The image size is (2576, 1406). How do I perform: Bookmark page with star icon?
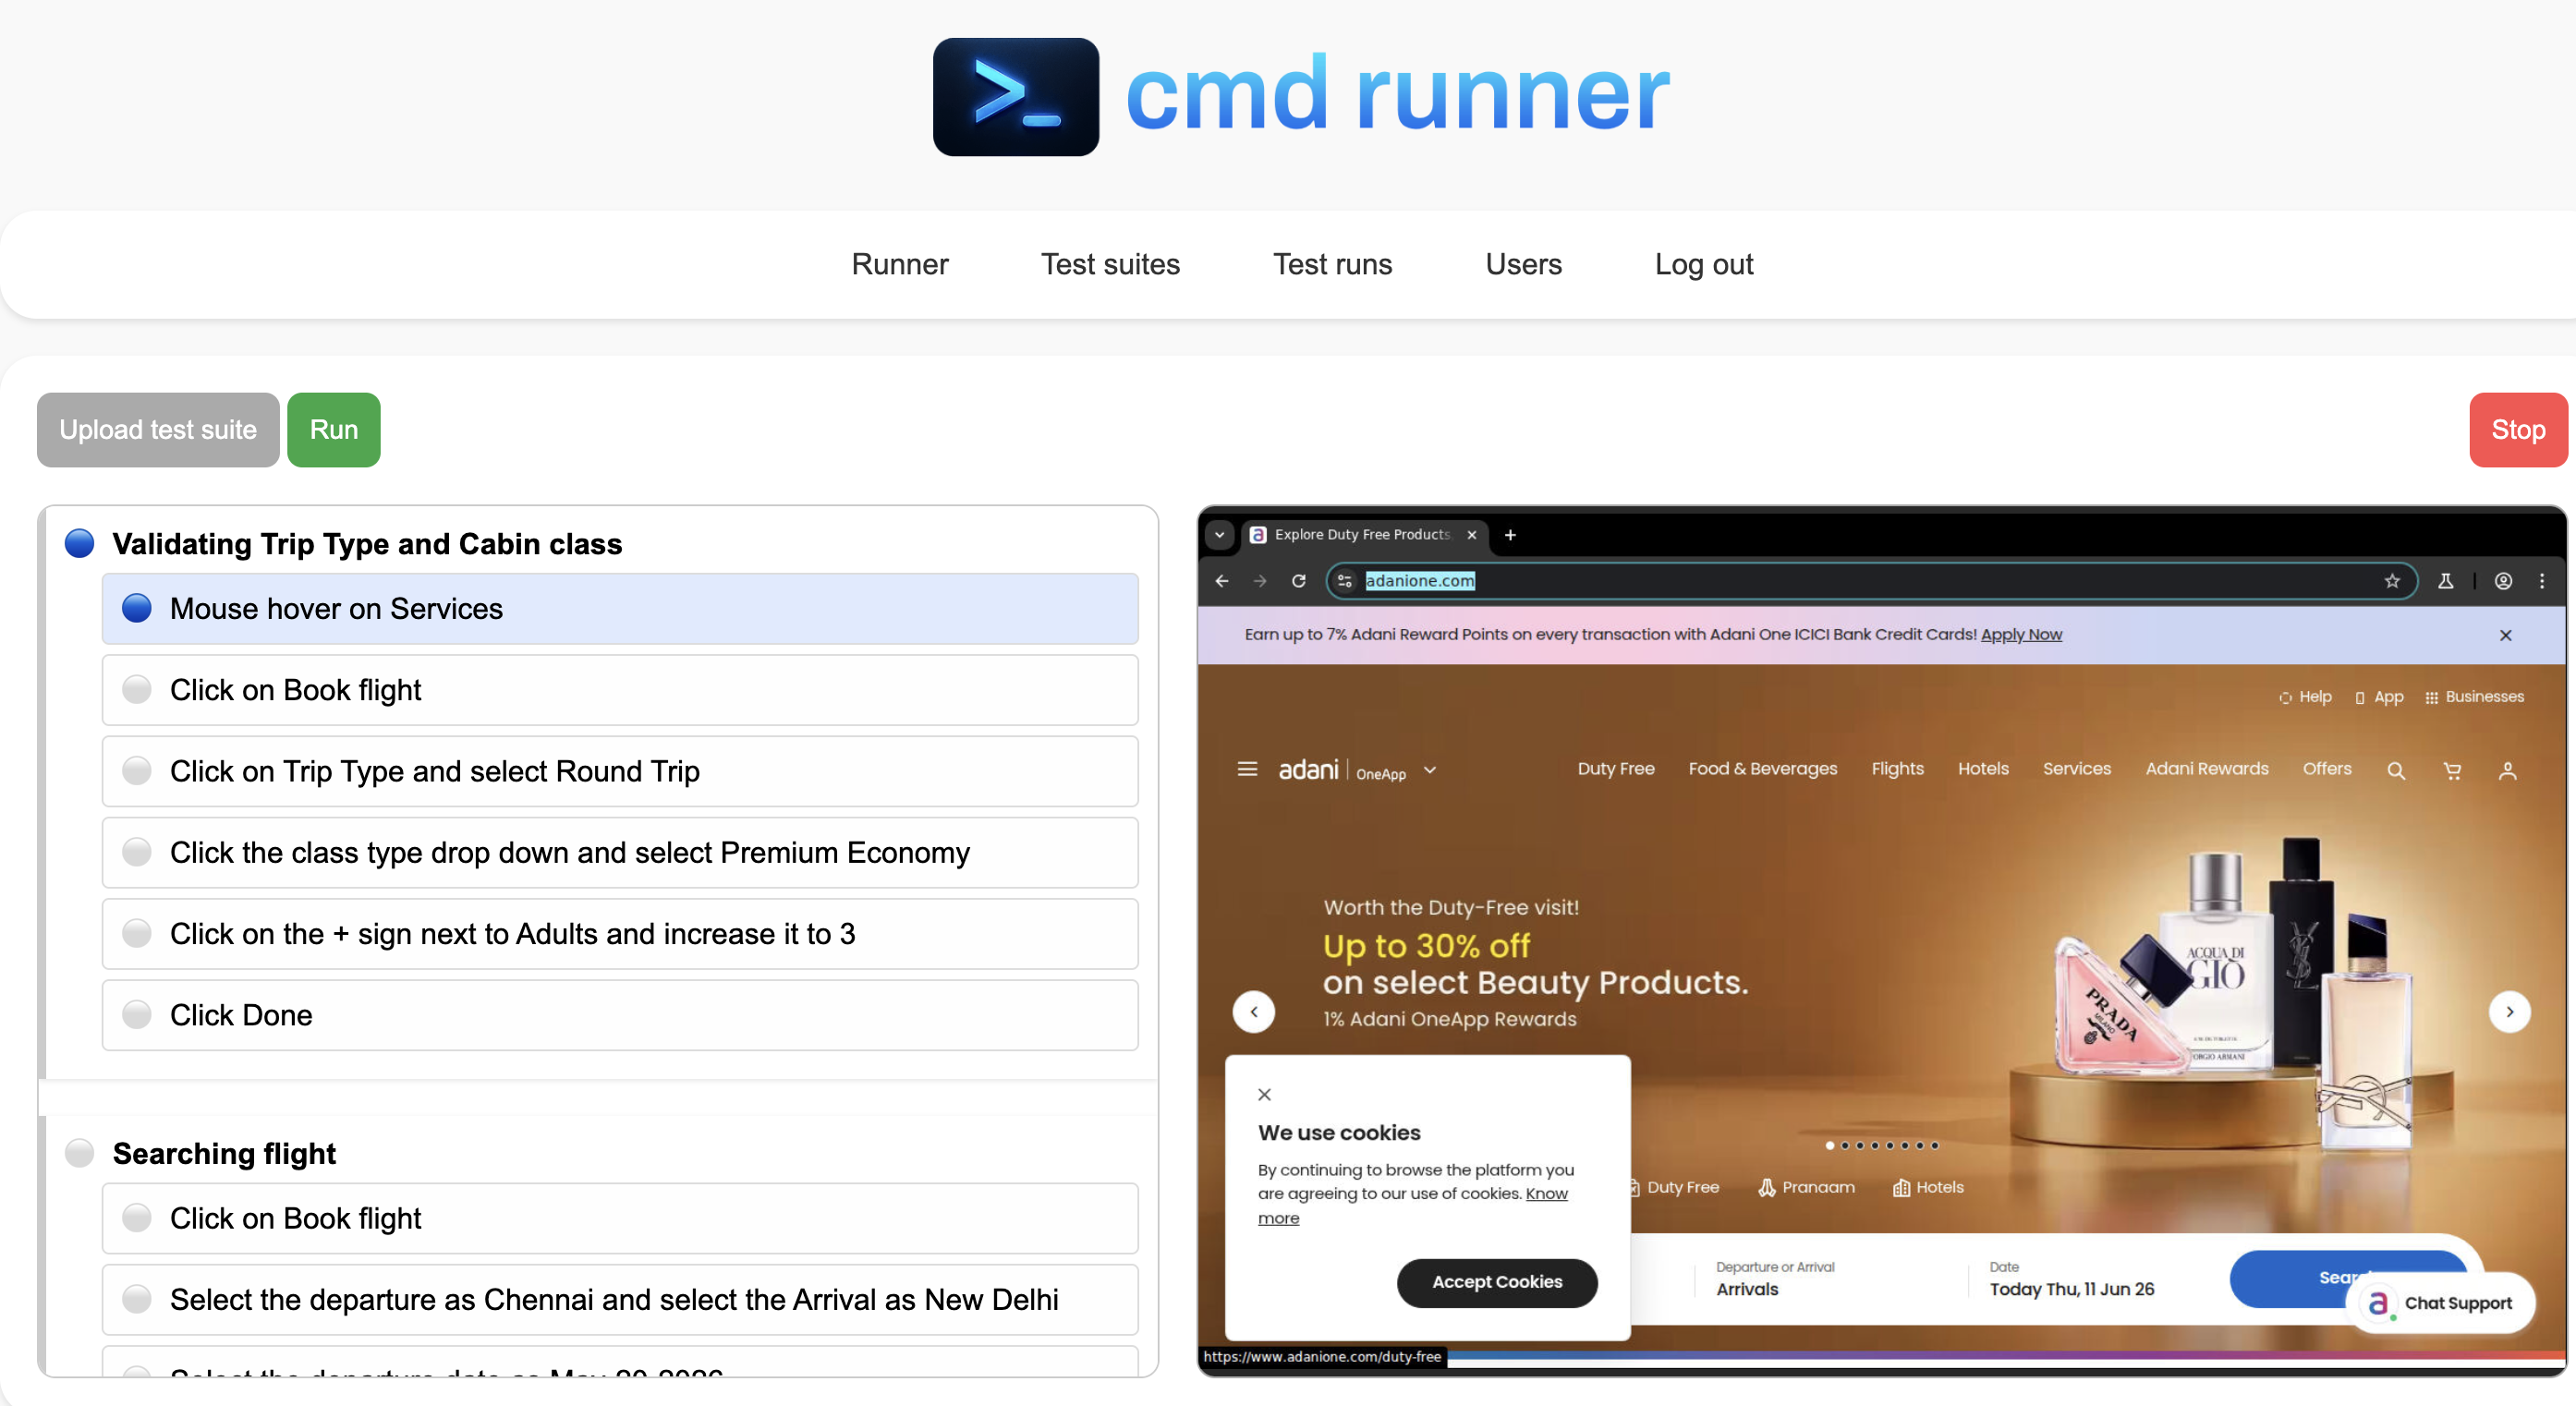(x=2391, y=581)
